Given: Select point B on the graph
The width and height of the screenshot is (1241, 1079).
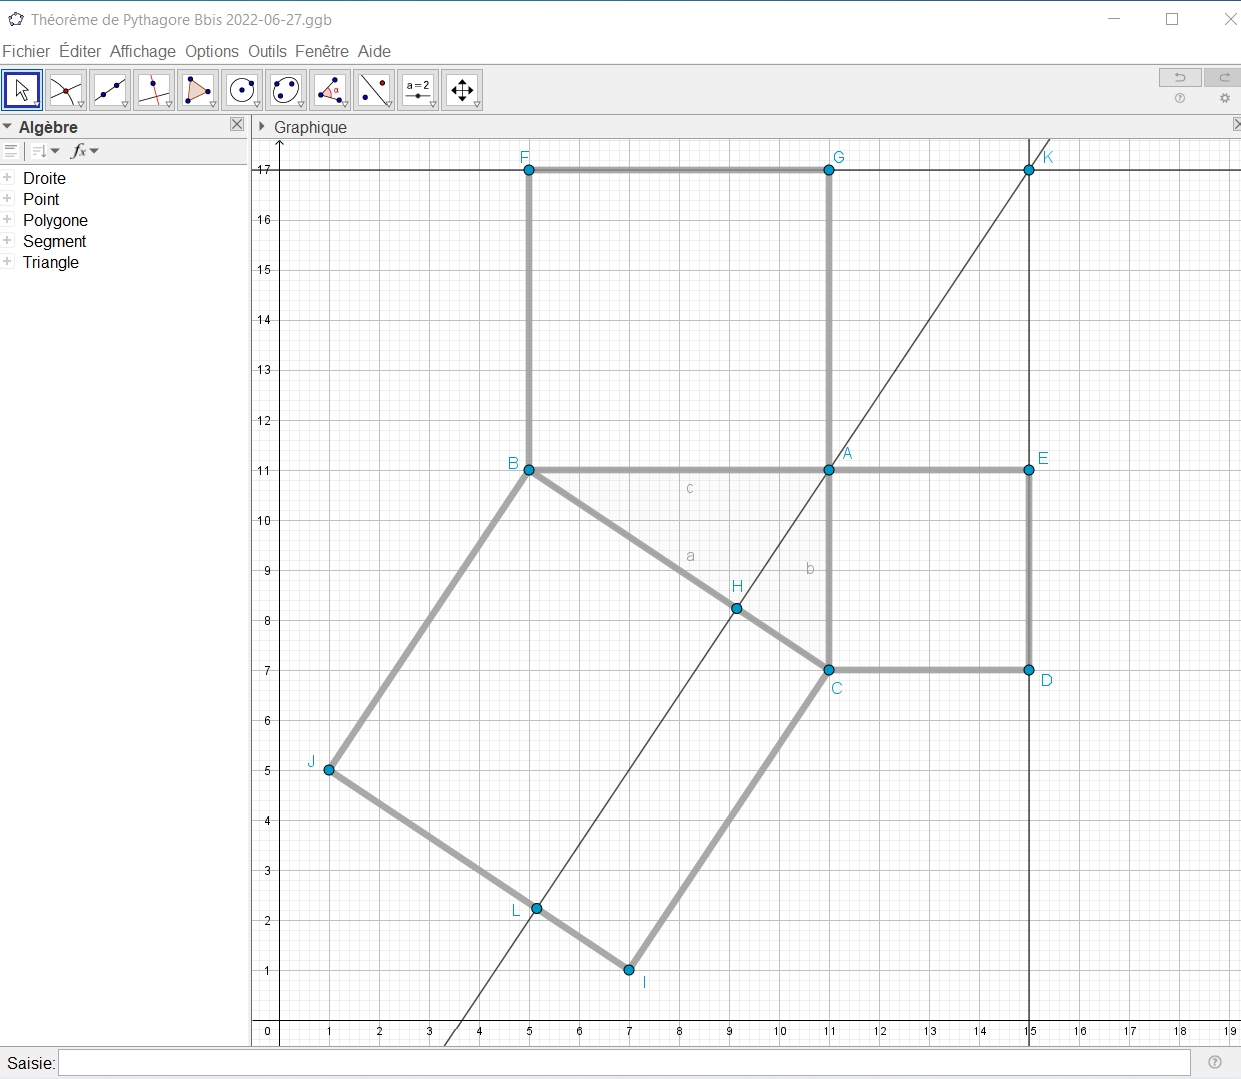Looking at the screenshot, I should (529, 470).
